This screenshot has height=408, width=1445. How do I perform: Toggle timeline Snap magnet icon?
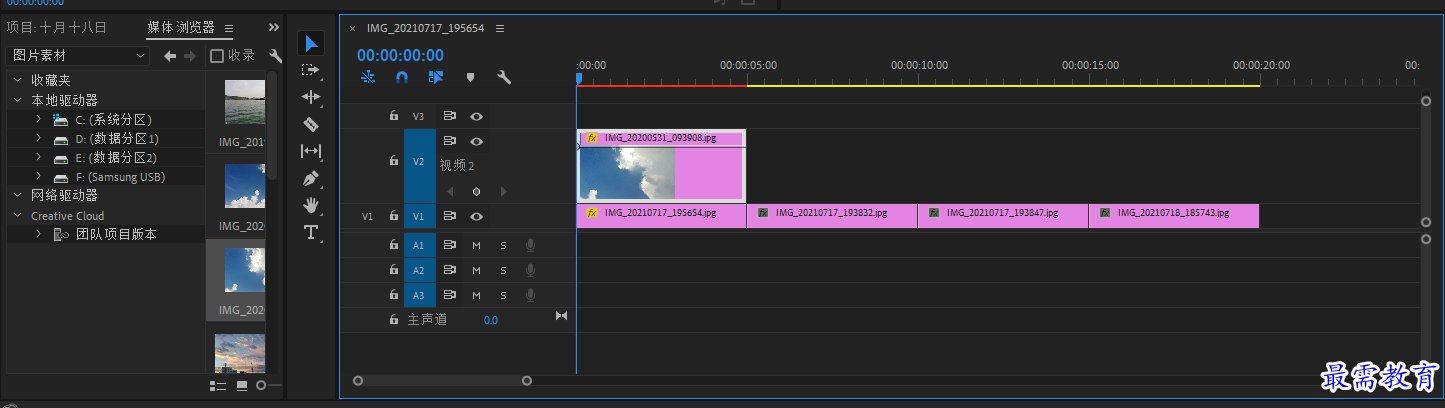(x=402, y=76)
